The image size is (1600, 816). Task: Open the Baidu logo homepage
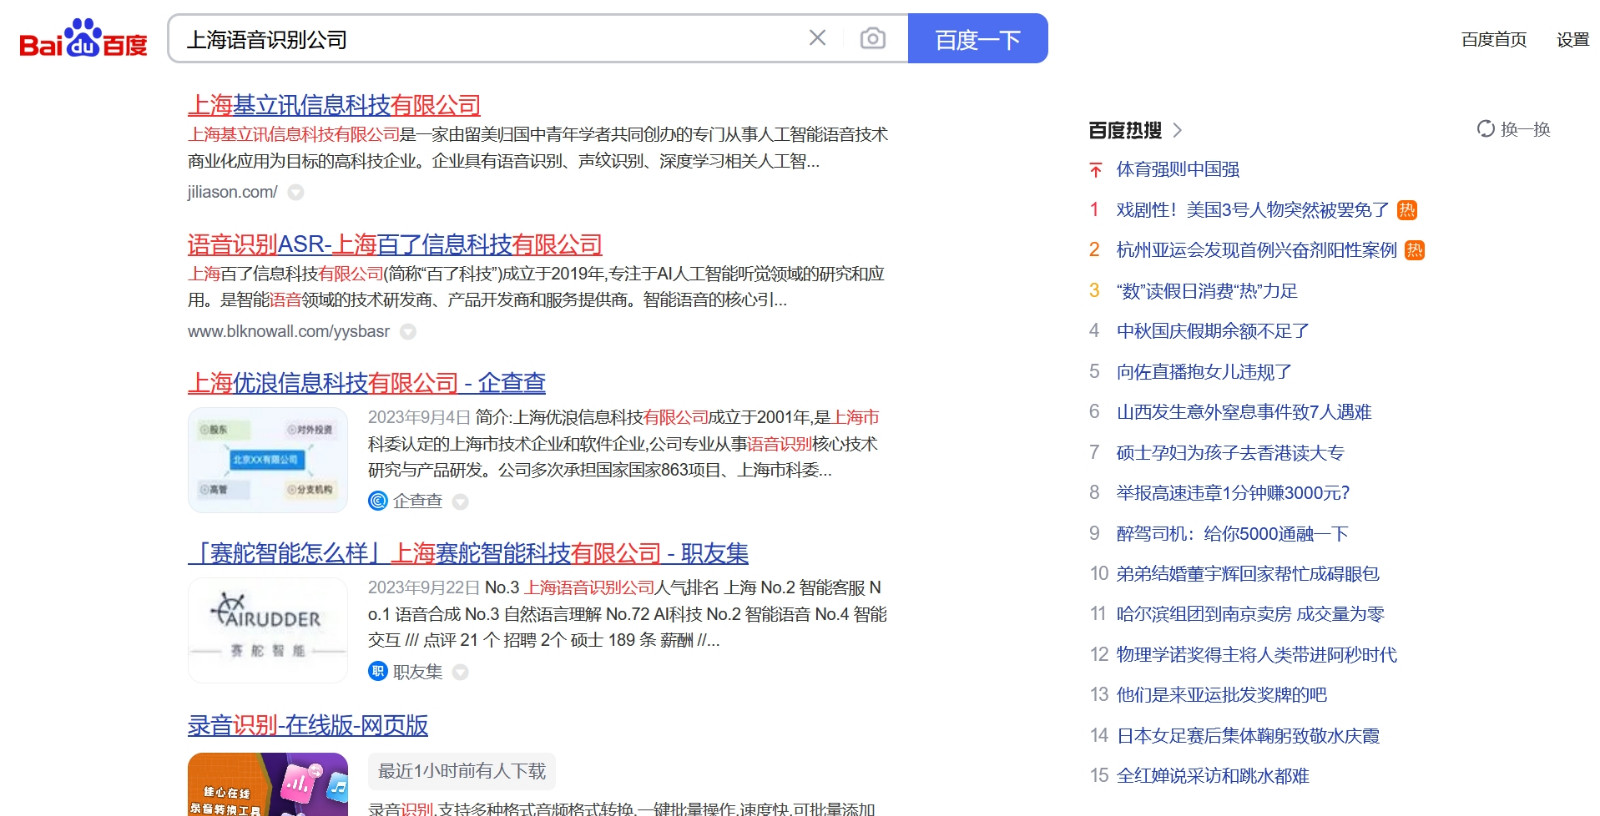tap(83, 40)
